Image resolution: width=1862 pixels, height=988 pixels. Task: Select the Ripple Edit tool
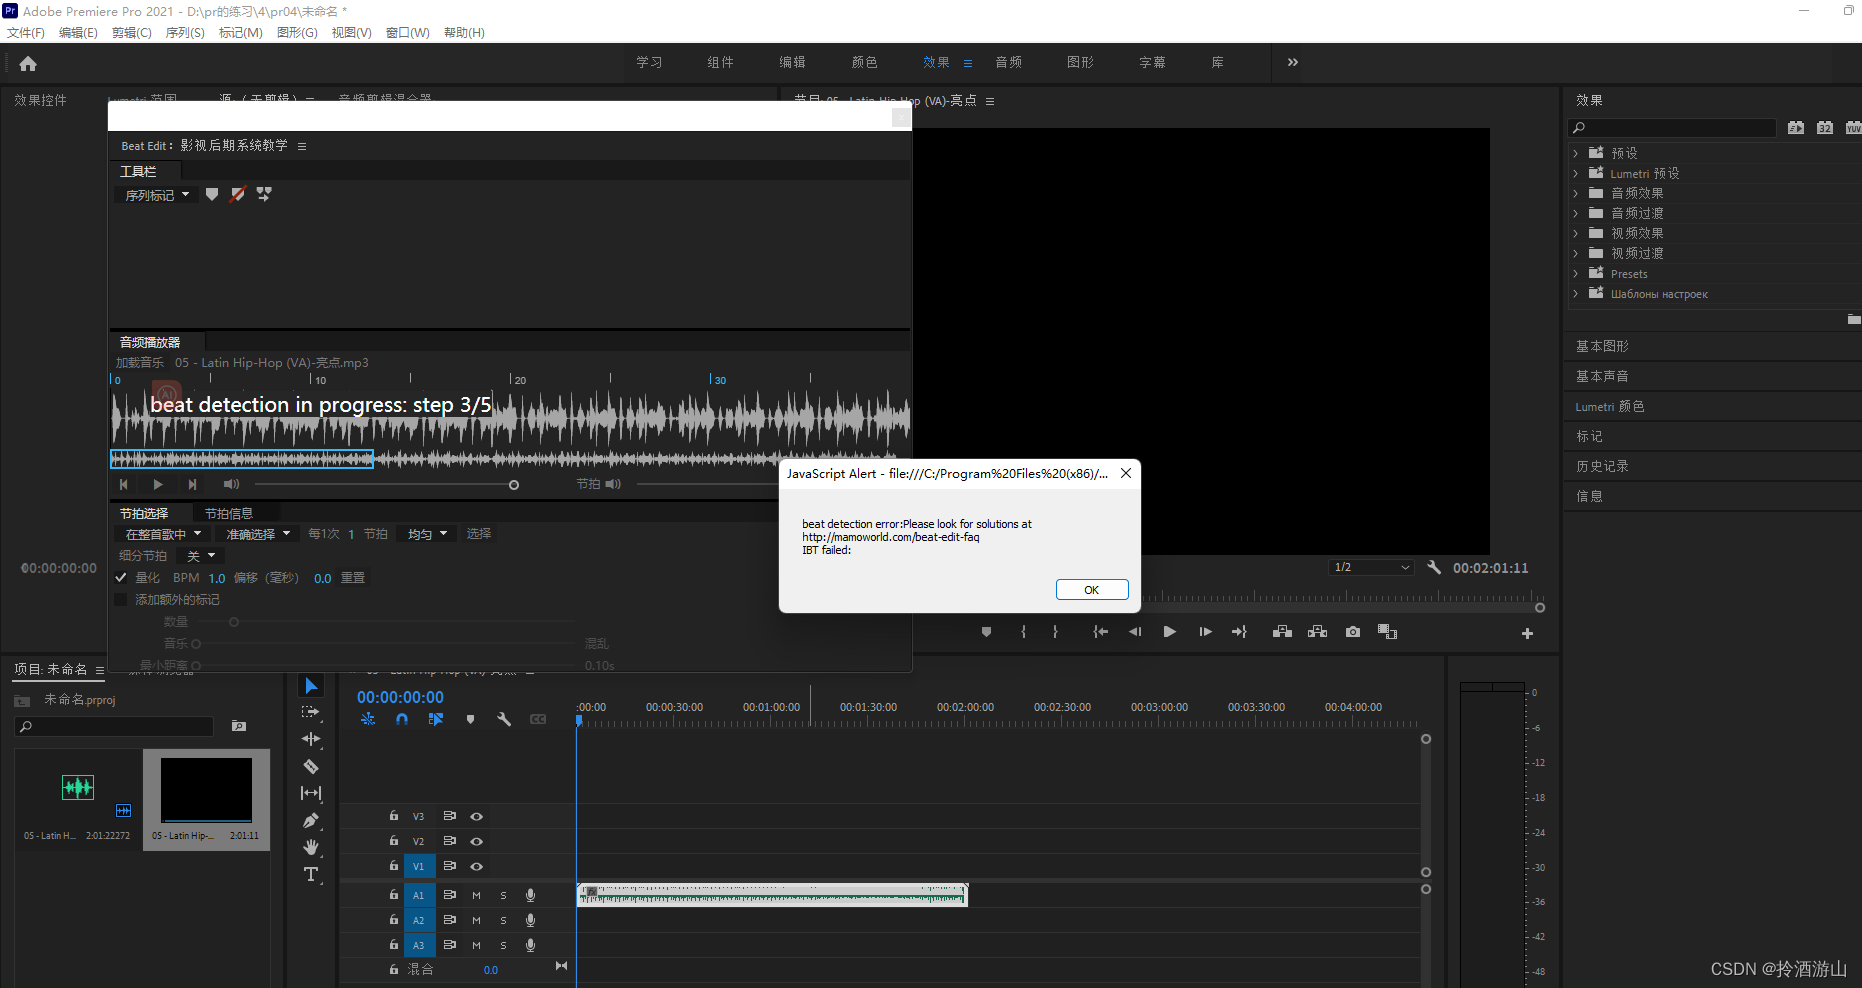click(x=311, y=739)
